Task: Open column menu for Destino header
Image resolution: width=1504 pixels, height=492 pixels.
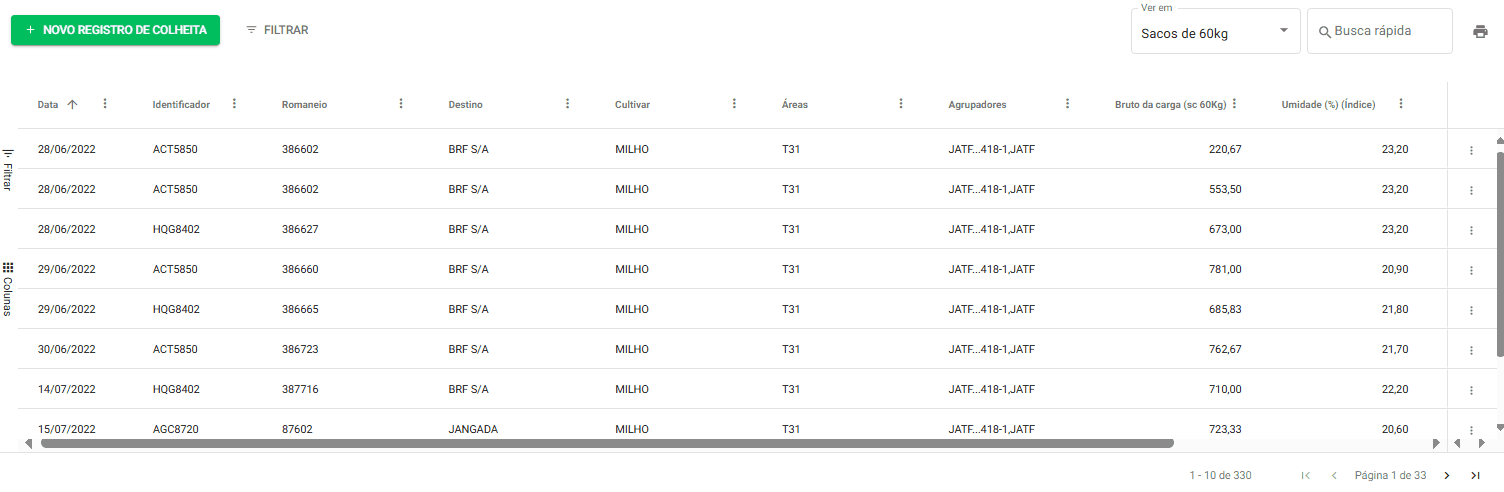Action: (x=567, y=104)
